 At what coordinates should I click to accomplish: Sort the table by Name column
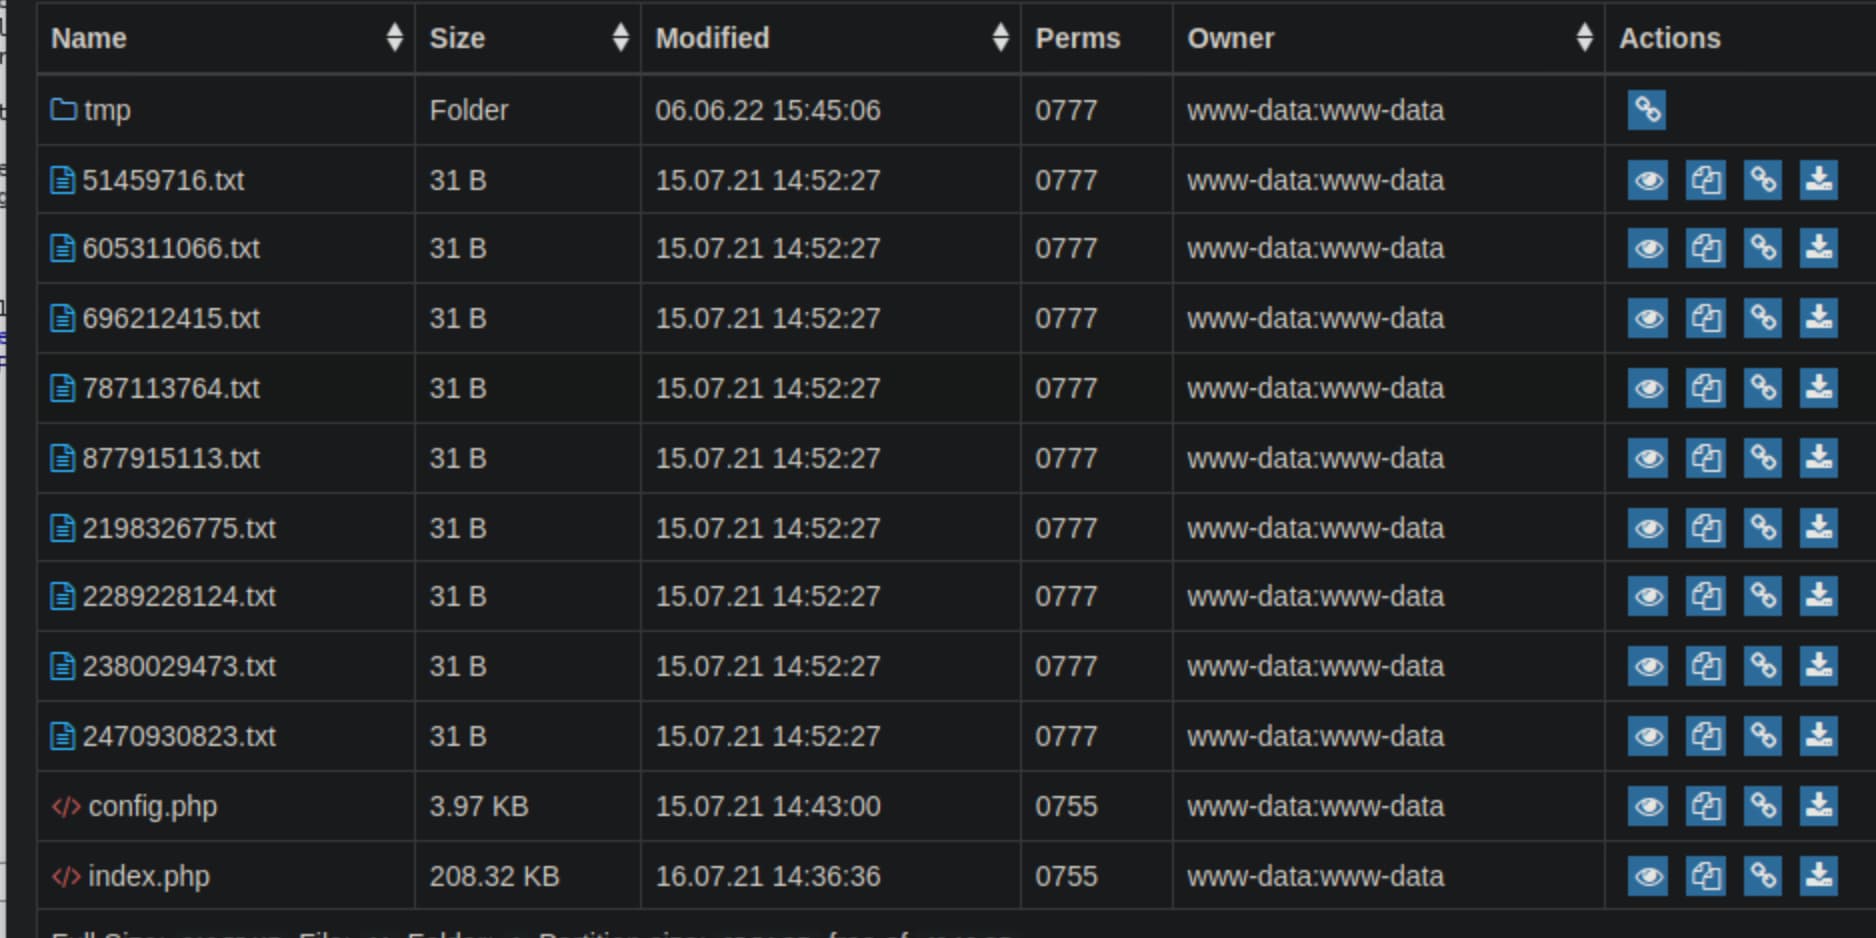coord(394,38)
